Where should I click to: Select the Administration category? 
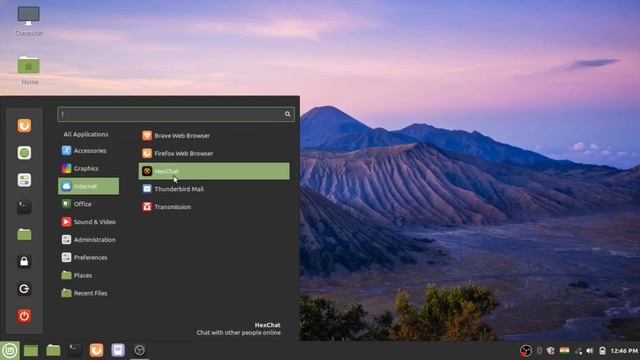coord(89,240)
